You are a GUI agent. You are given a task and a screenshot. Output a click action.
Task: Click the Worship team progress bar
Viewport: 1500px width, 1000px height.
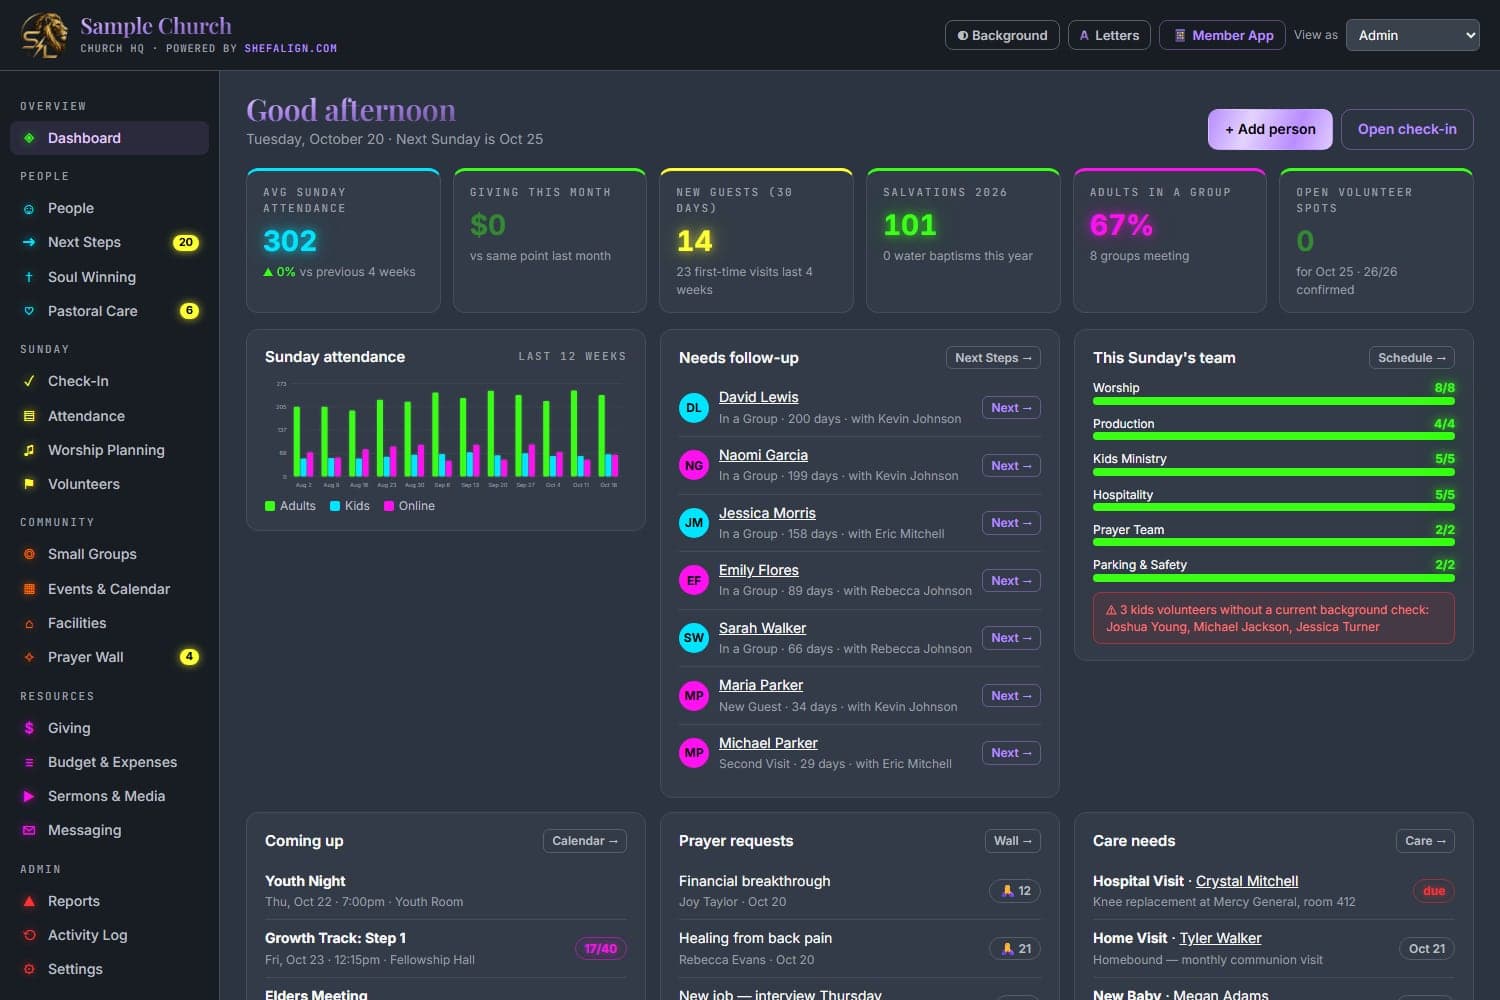point(1274,401)
